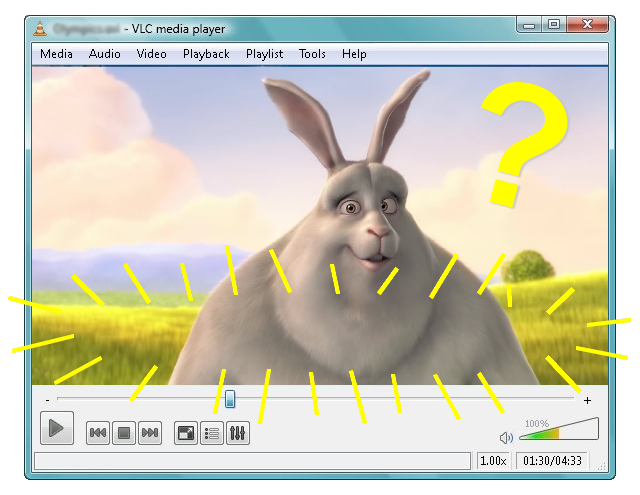The image size is (640, 495).
Task: Toggle fullscreen video mode icon
Action: click(186, 433)
